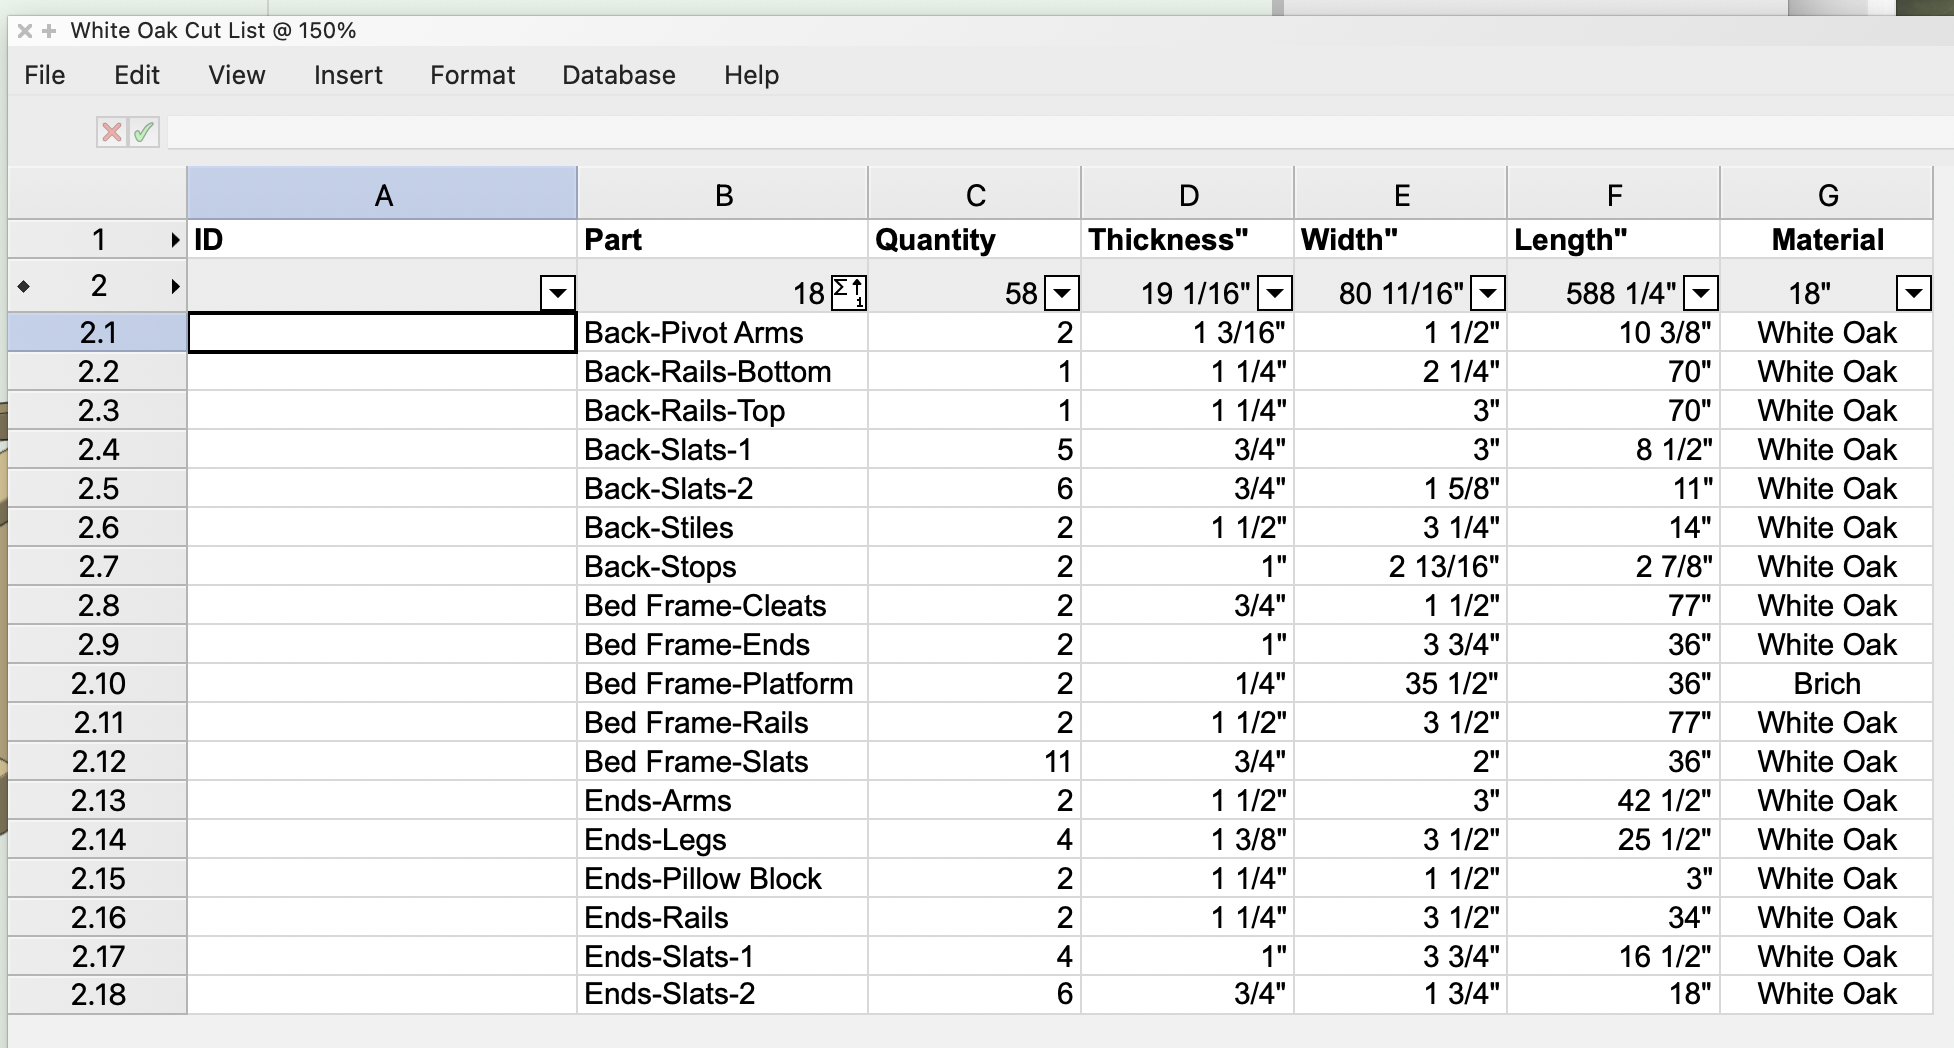
Task: Expand row 1 using its disclosure triangle
Action: point(174,239)
